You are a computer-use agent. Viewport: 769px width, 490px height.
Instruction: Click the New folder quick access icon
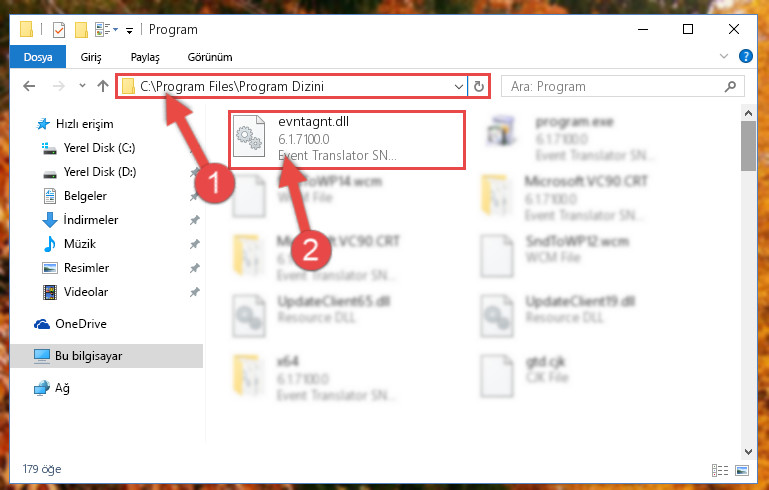point(81,30)
